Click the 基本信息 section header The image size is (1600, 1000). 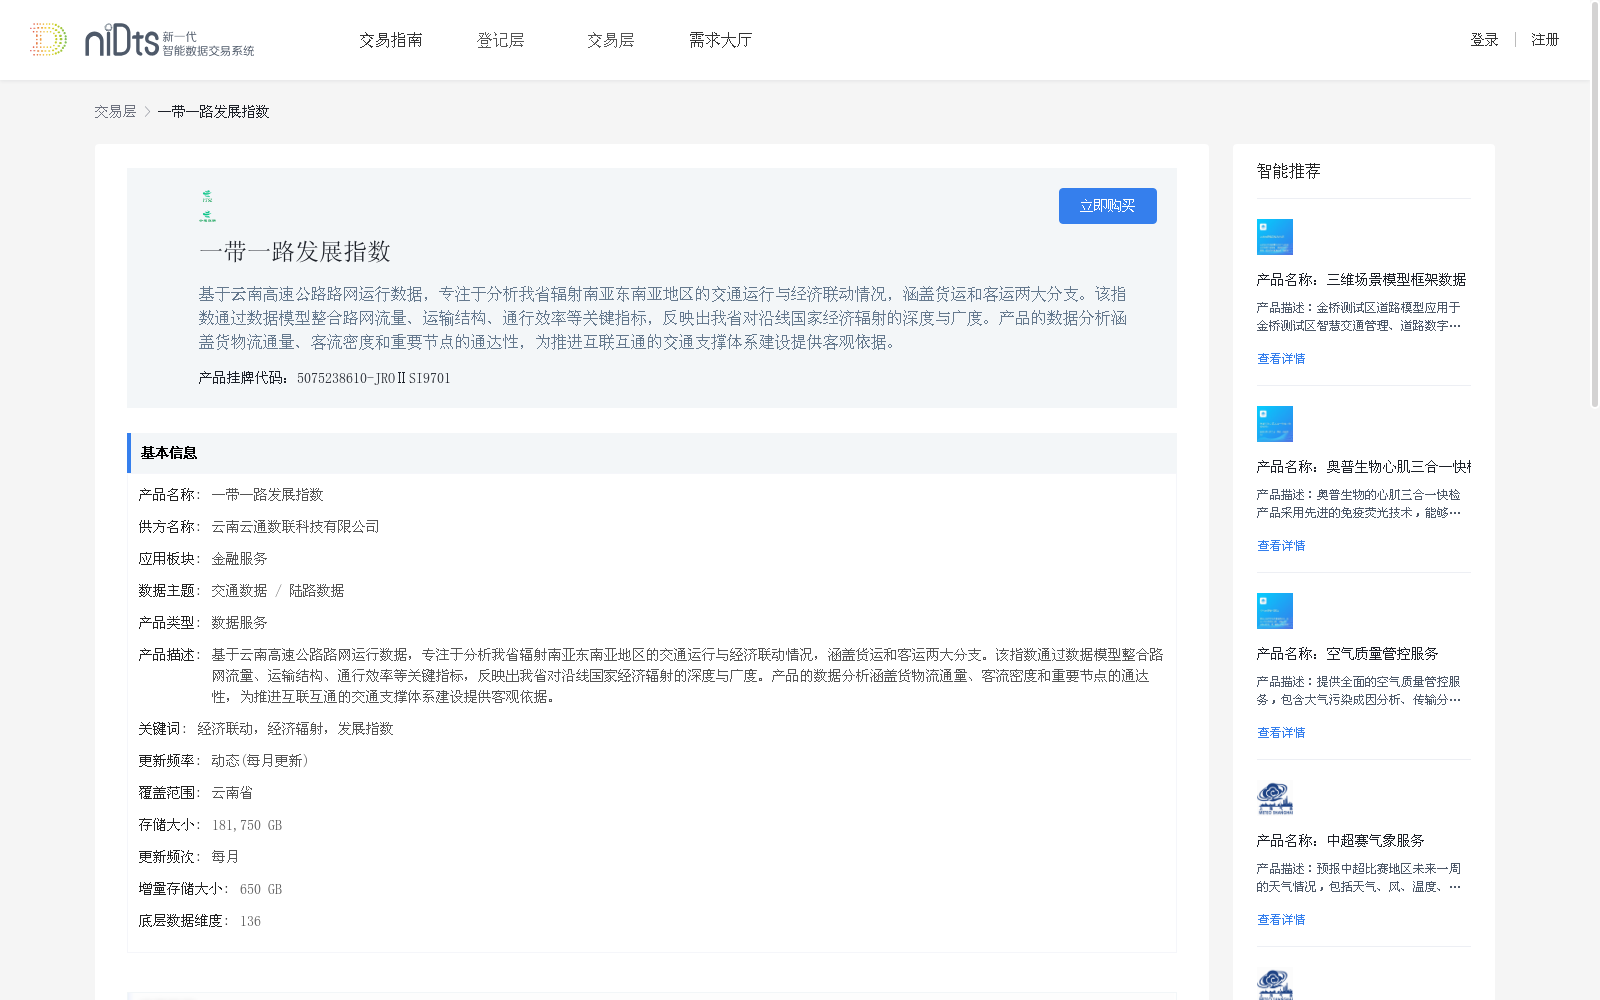(x=652, y=453)
